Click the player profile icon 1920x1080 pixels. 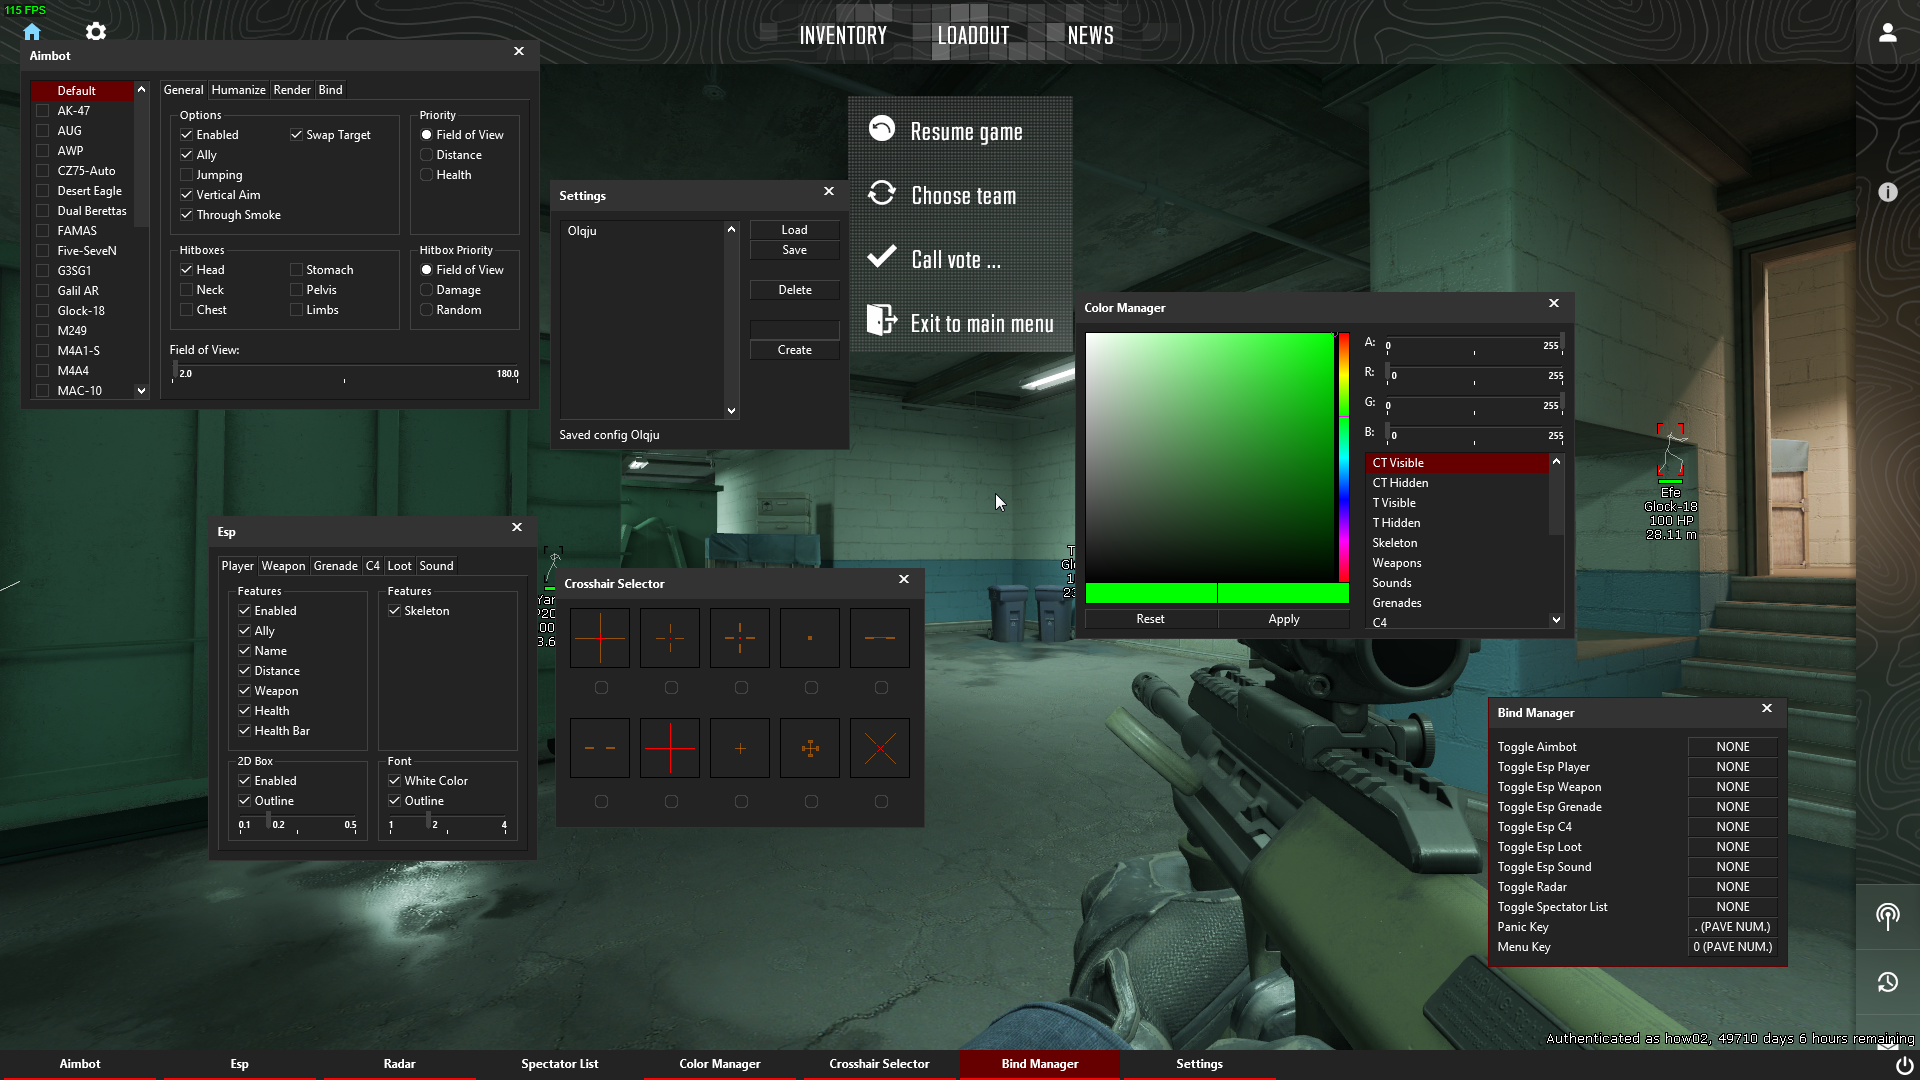[1887, 33]
